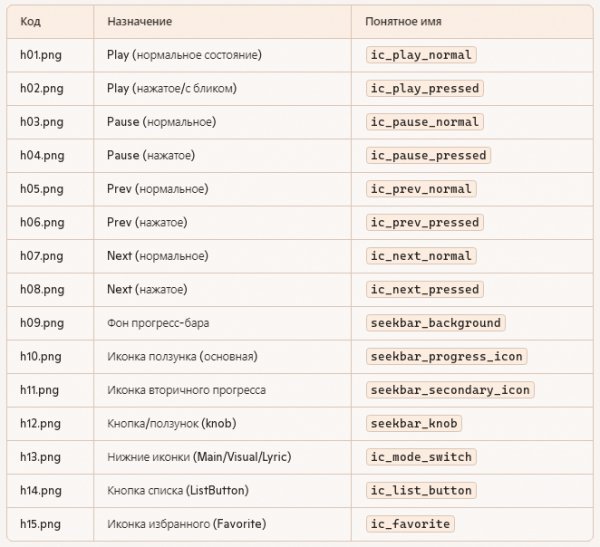Click the ic_favorite code label
Image resolution: width=600 pixels, height=547 pixels.
point(410,523)
